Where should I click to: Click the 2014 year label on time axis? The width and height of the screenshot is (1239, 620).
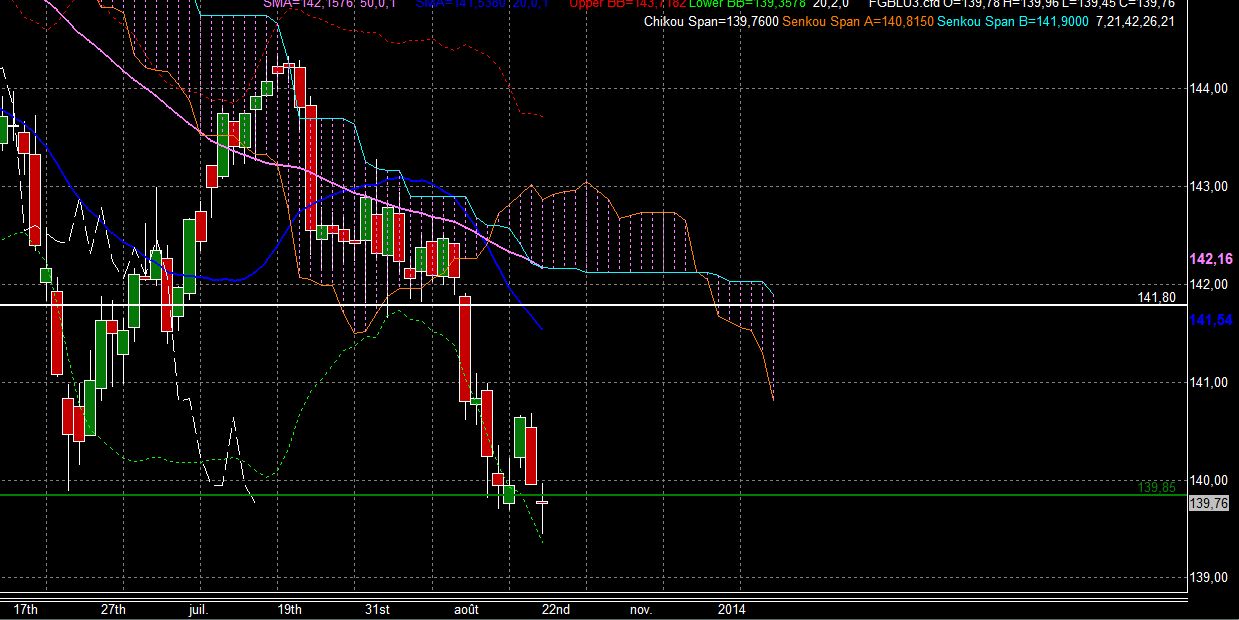pos(732,609)
